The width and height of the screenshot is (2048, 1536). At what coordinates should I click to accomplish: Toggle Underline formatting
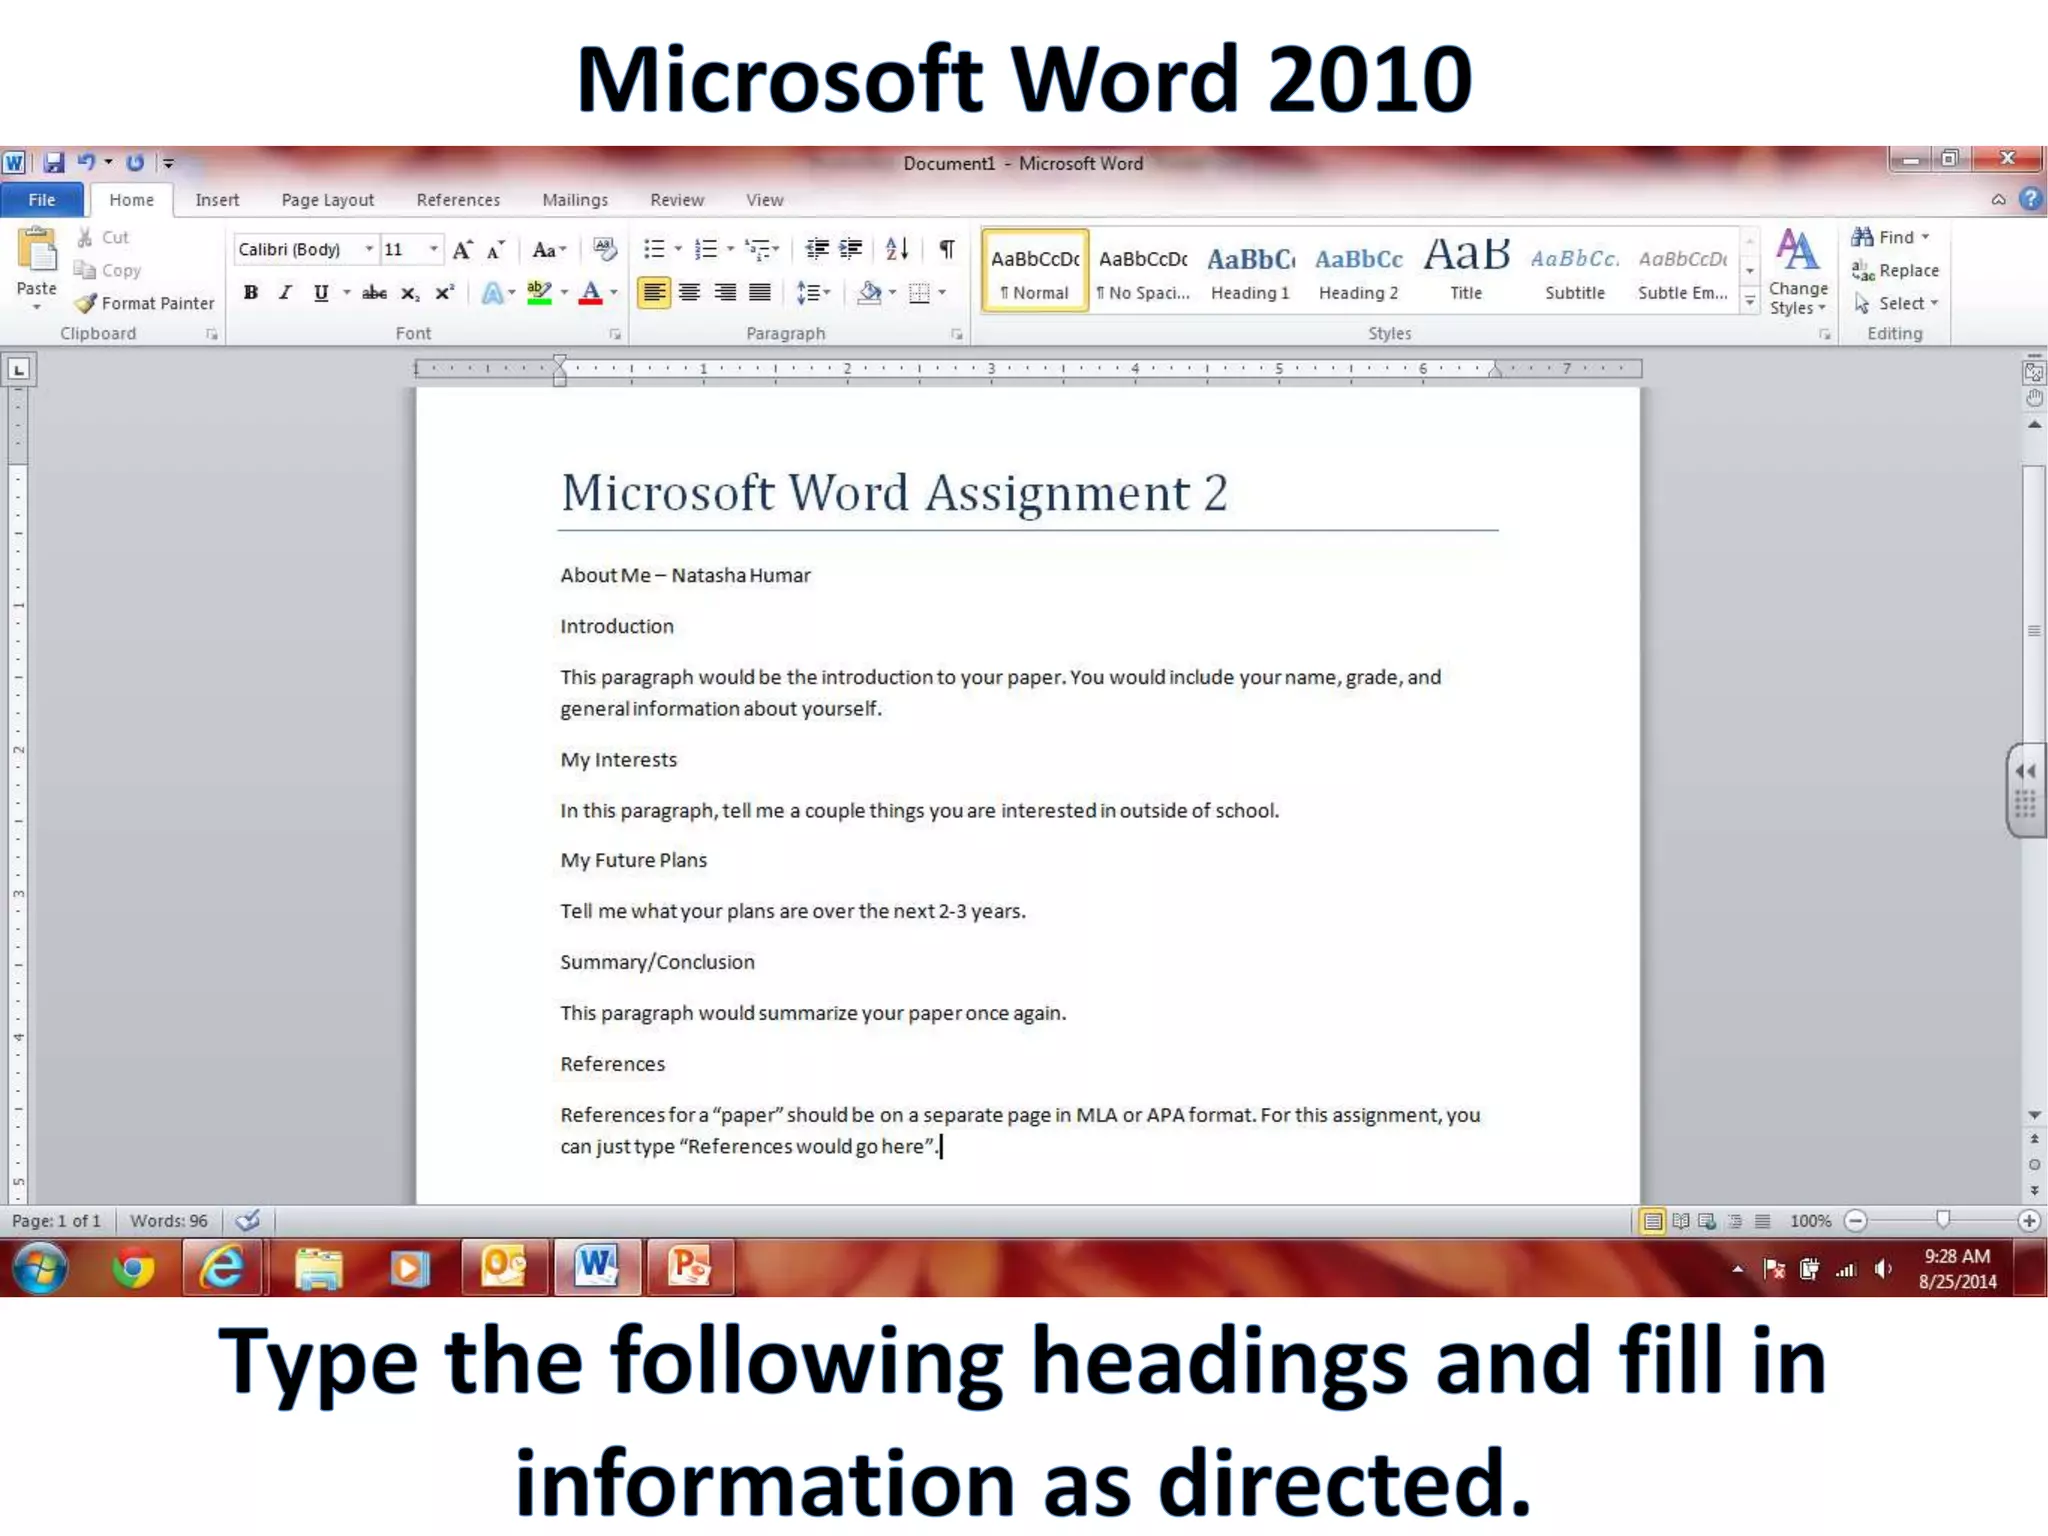320,293
